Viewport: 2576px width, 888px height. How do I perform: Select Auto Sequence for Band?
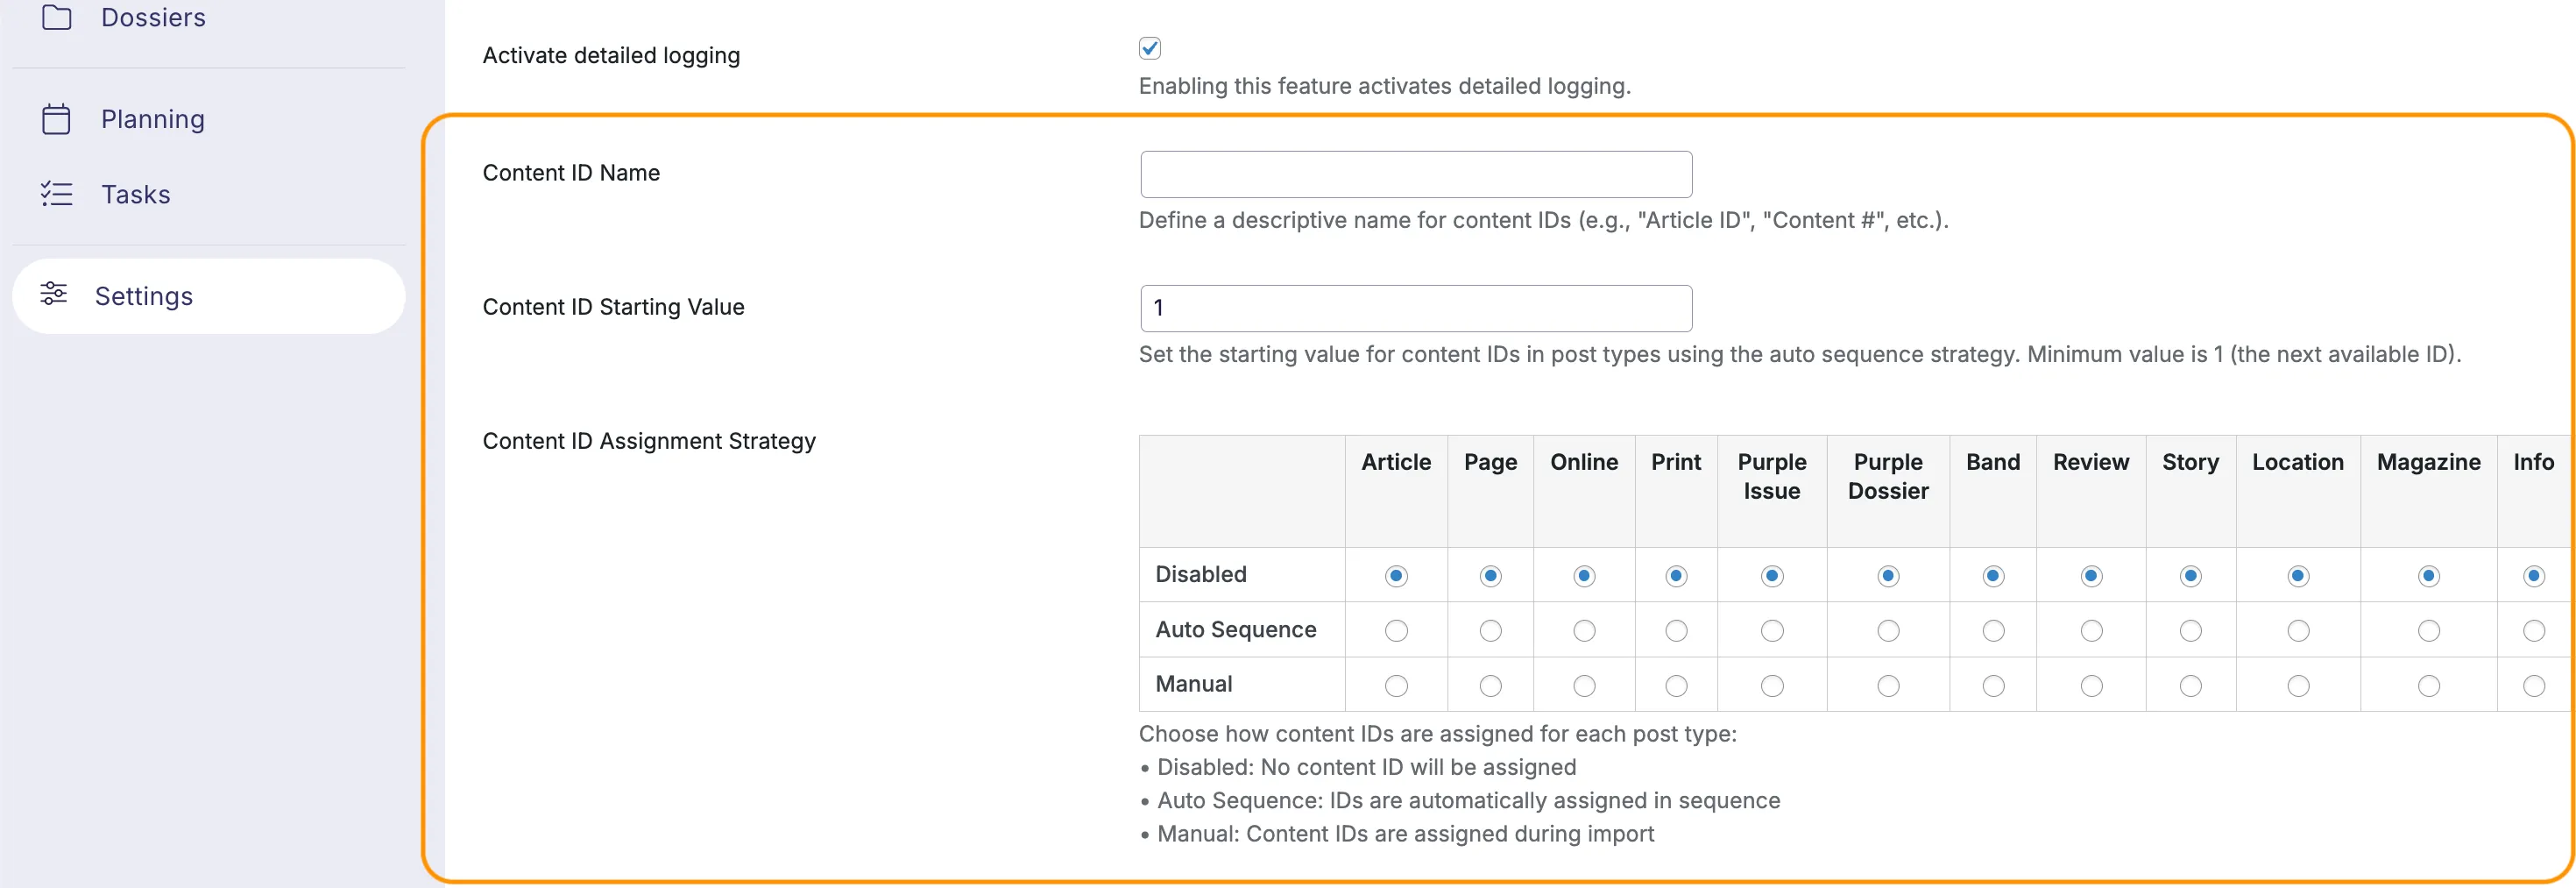1993,631
